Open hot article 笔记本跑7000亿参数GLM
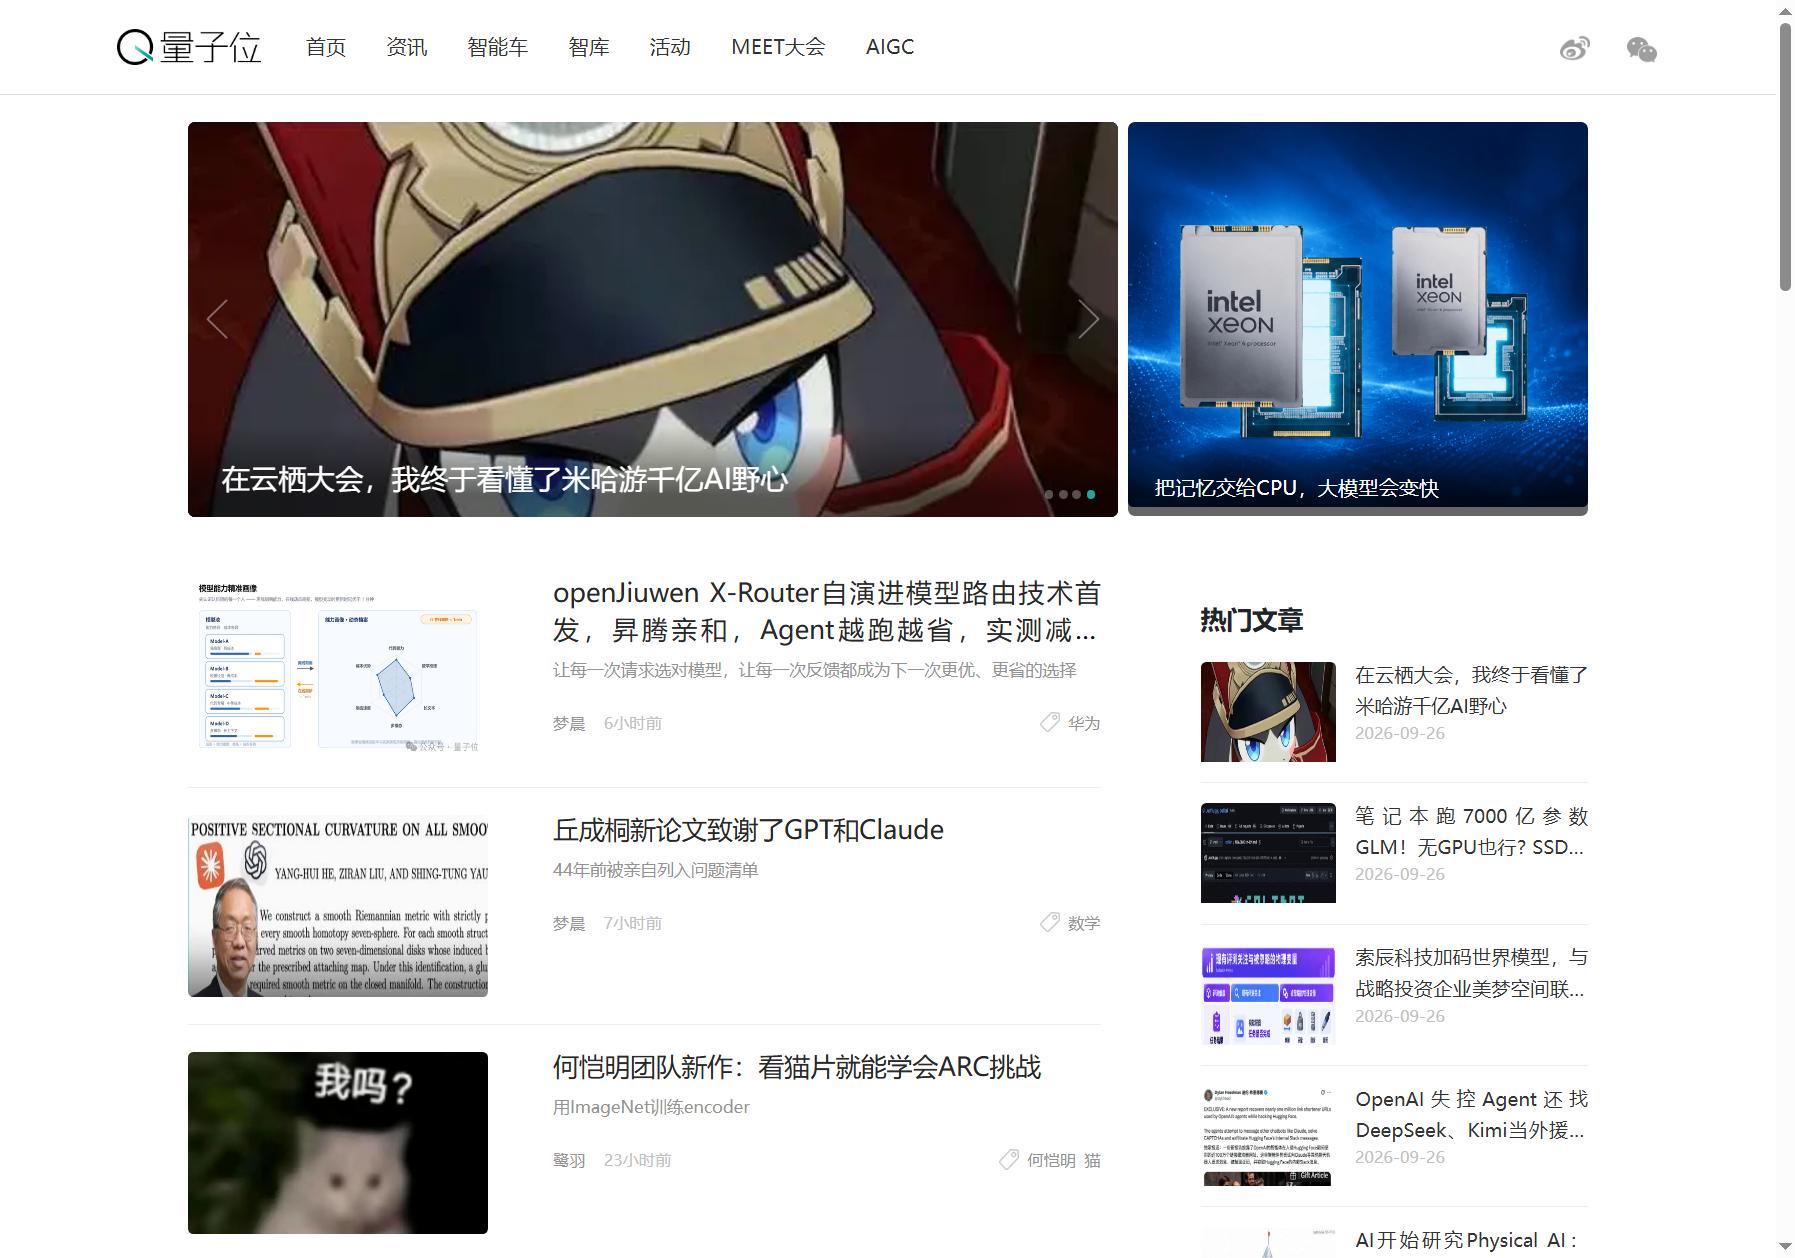 tap(1471, 832)
